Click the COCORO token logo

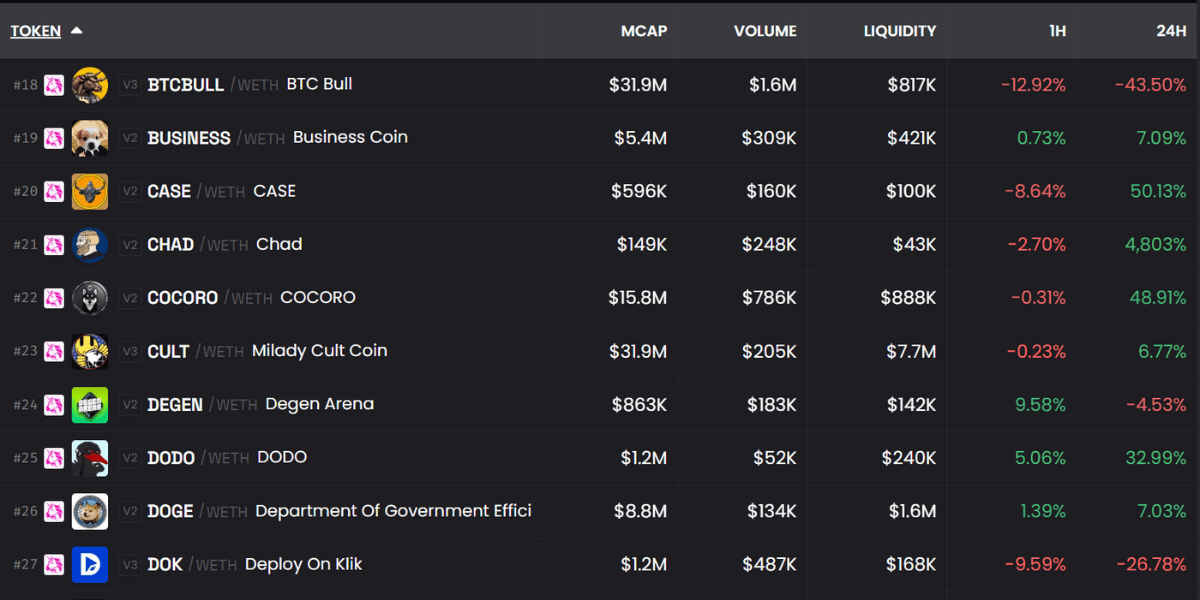click(90, 298)
